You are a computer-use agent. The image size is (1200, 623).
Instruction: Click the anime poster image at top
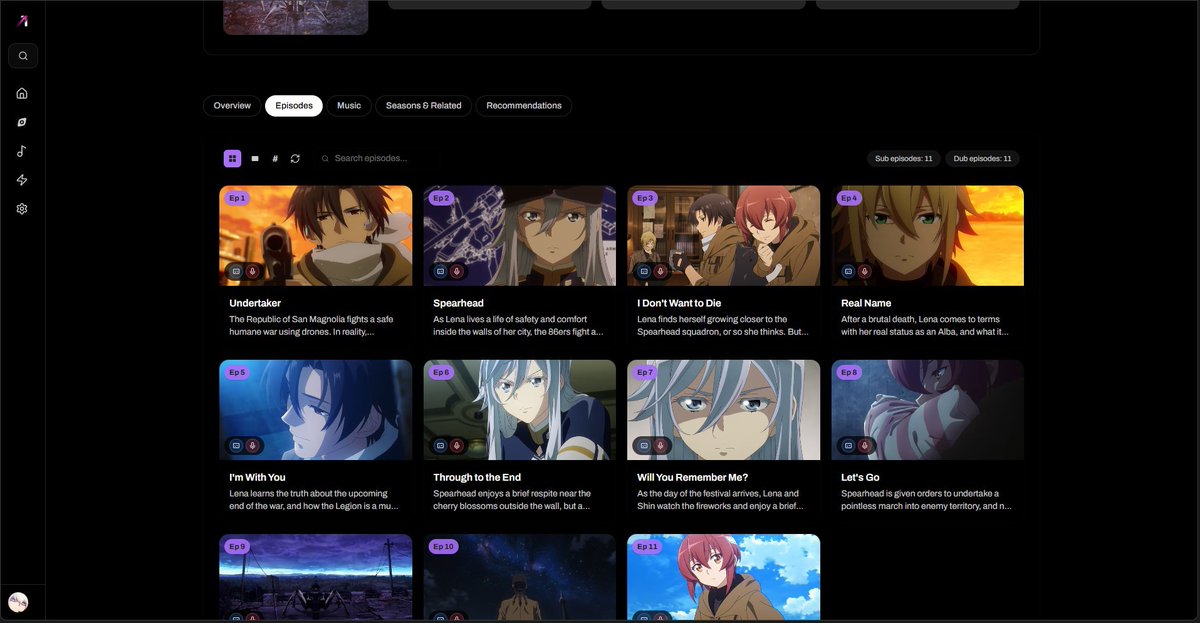coord(295,17)
